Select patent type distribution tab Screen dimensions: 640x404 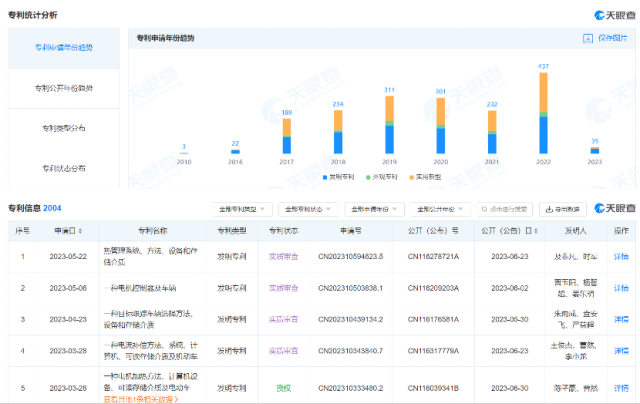coord(64,128)
